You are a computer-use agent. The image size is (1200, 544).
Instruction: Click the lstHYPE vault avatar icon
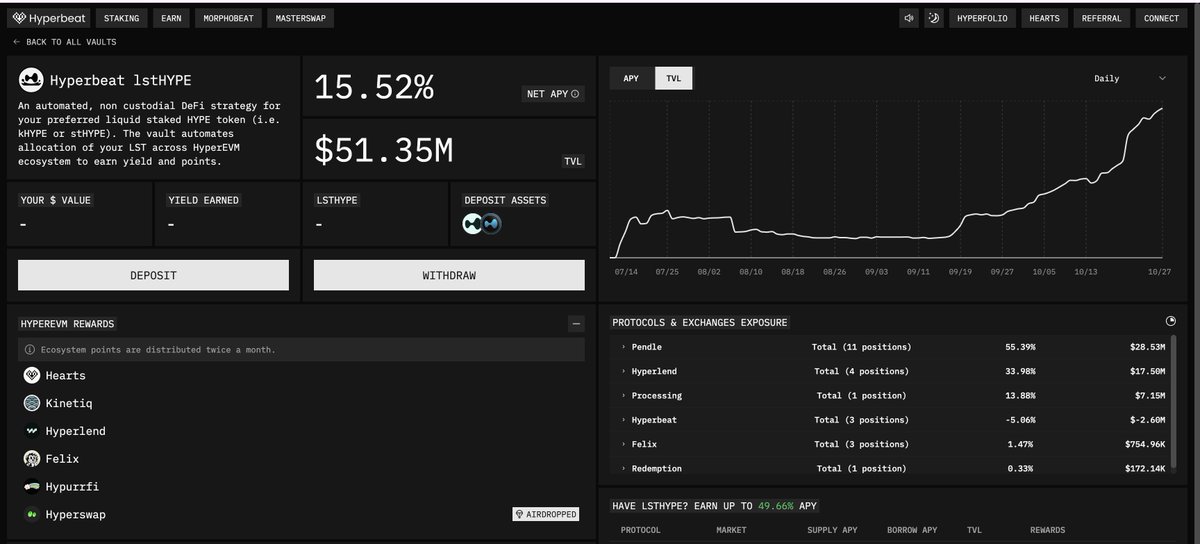pyautogui.click(x=31, y=80)
